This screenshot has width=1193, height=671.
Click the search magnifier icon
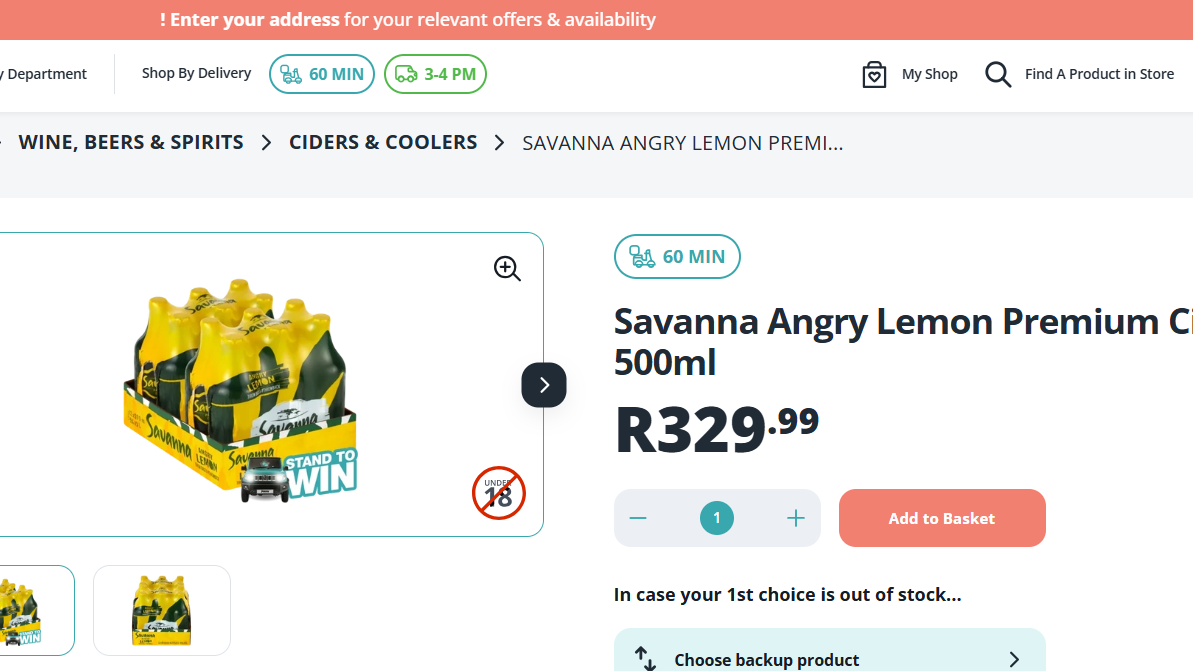pos(997,74)
